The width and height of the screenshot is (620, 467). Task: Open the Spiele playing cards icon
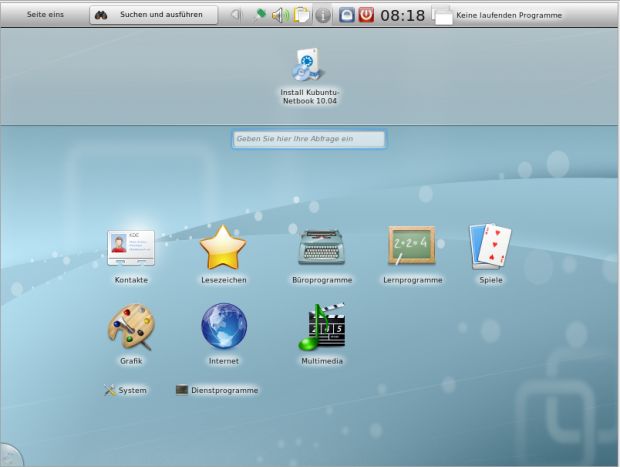click(x=490, y=247)
